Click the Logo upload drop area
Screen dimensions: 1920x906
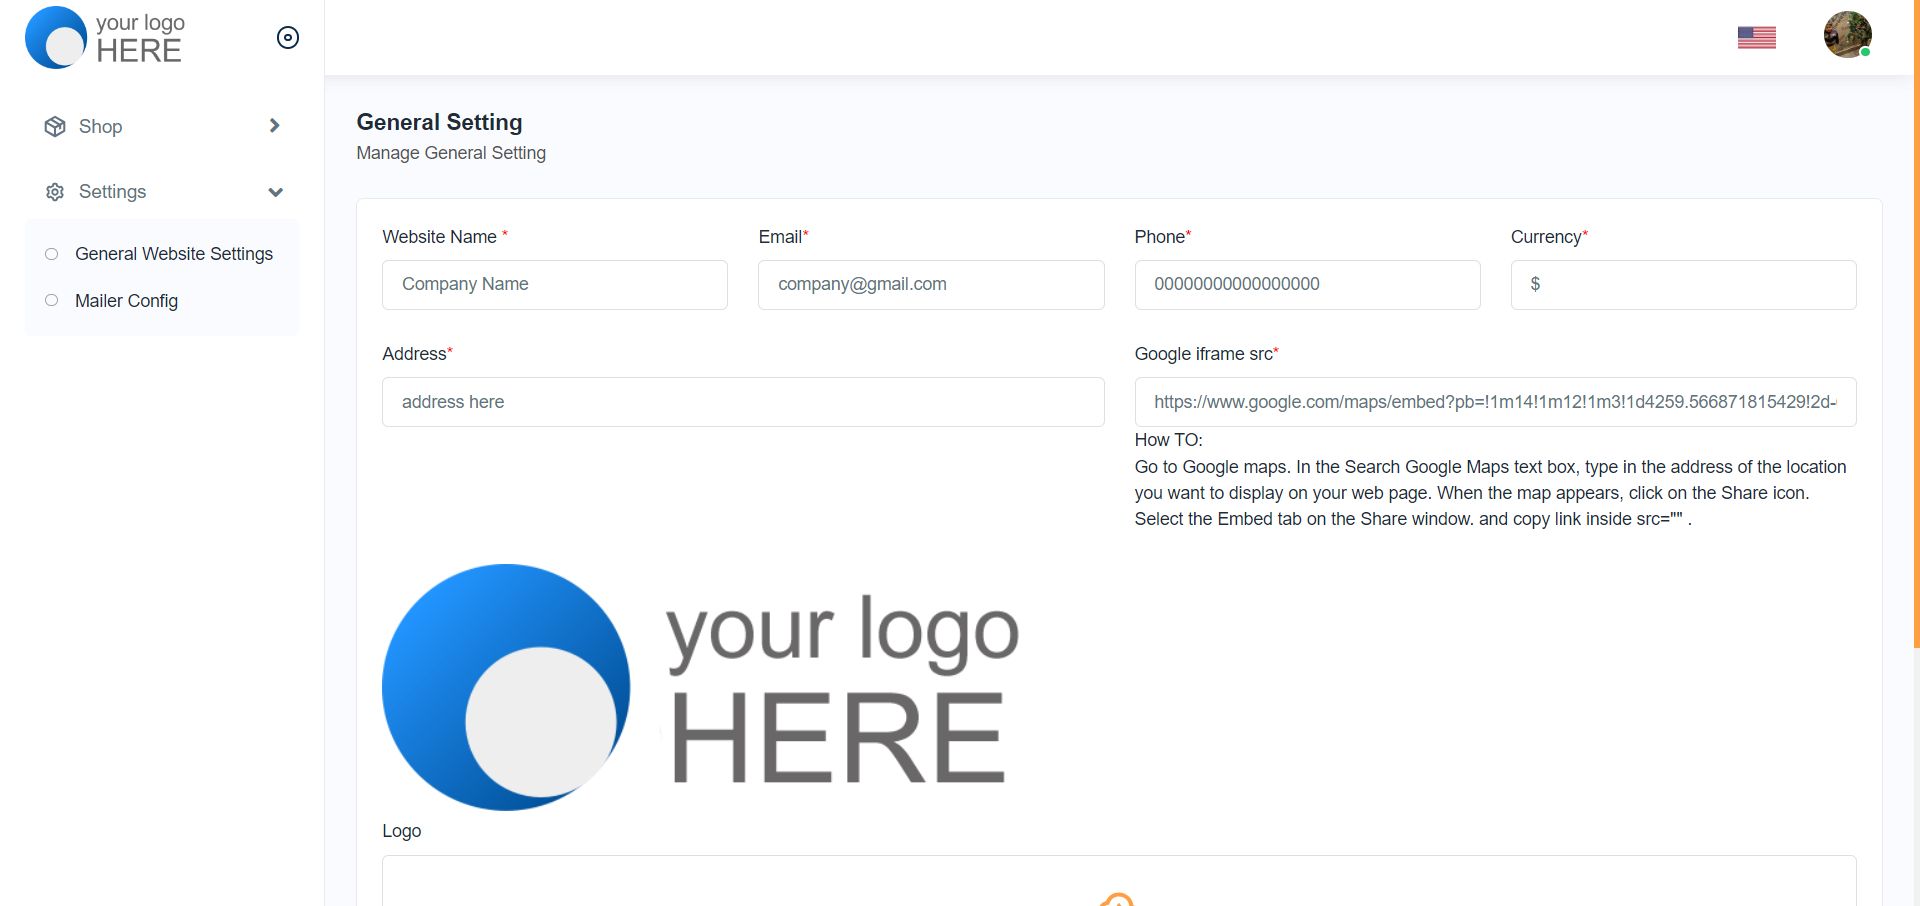point(1119,881)
